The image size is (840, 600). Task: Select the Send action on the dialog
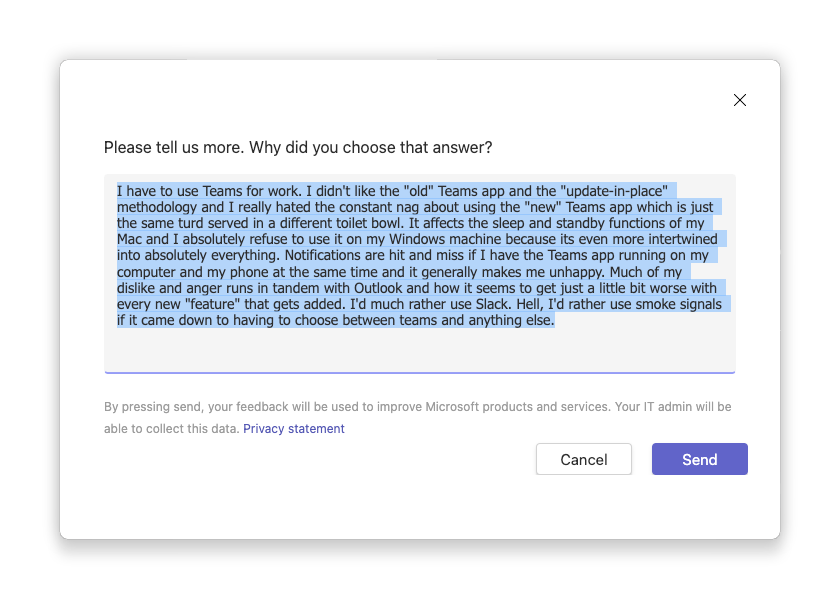click(699, 459)
